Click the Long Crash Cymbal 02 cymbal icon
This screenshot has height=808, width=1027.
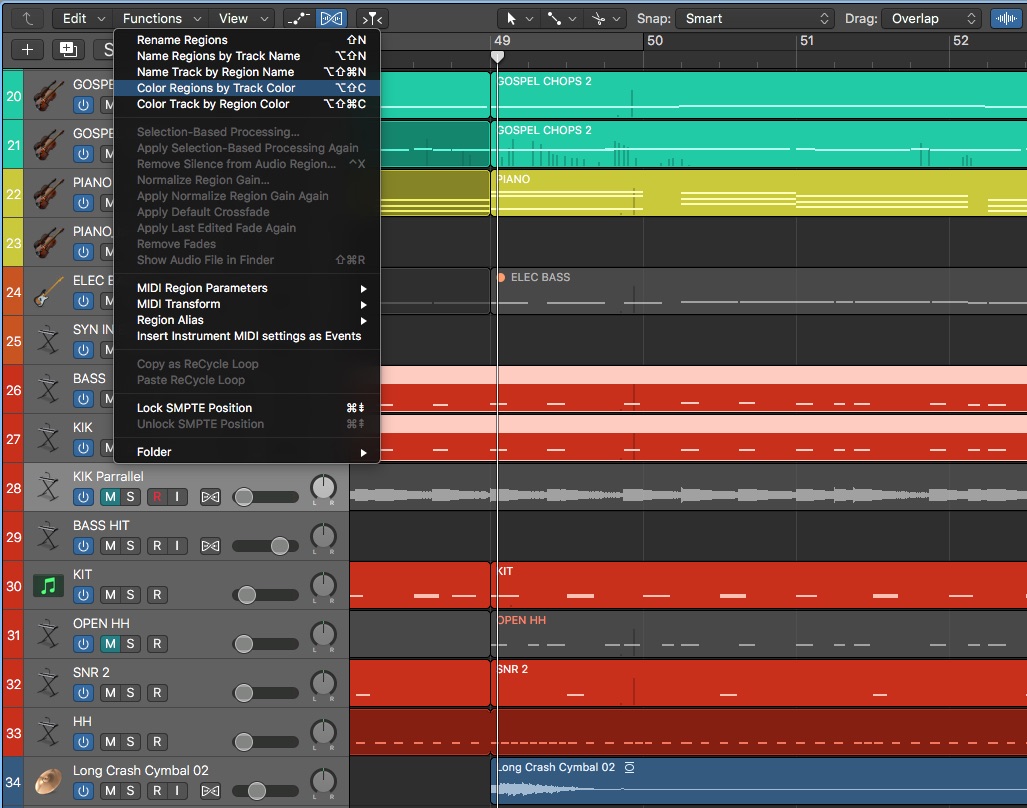[x=48, y=781]
